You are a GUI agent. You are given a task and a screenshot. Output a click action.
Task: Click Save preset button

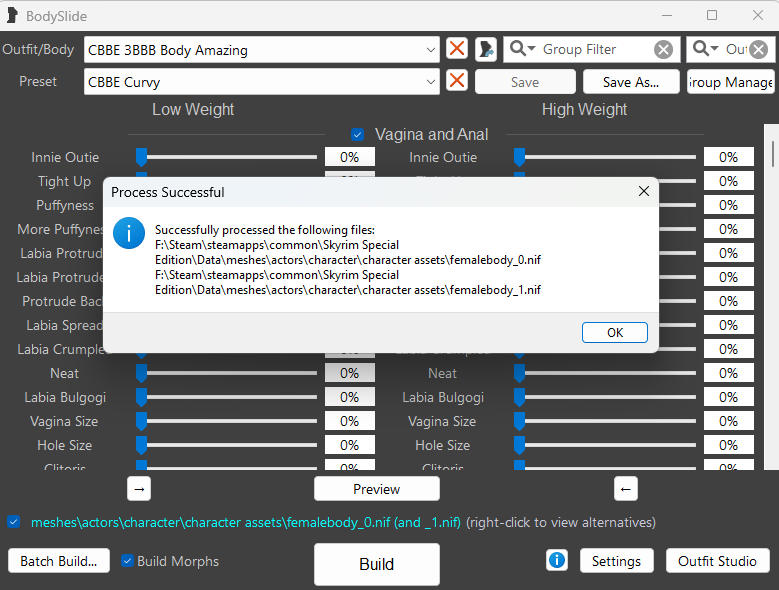525,82
